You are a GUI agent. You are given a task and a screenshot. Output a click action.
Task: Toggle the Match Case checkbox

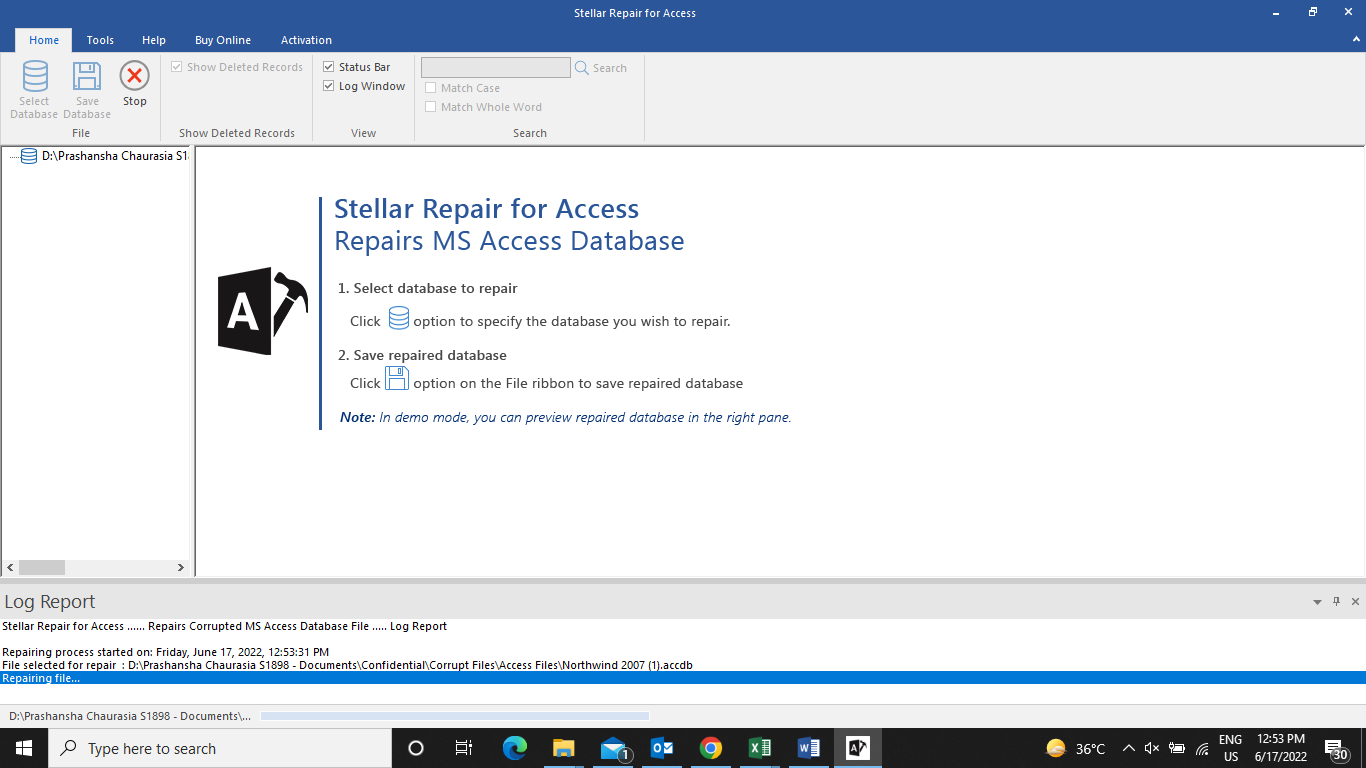click(430, 88)
